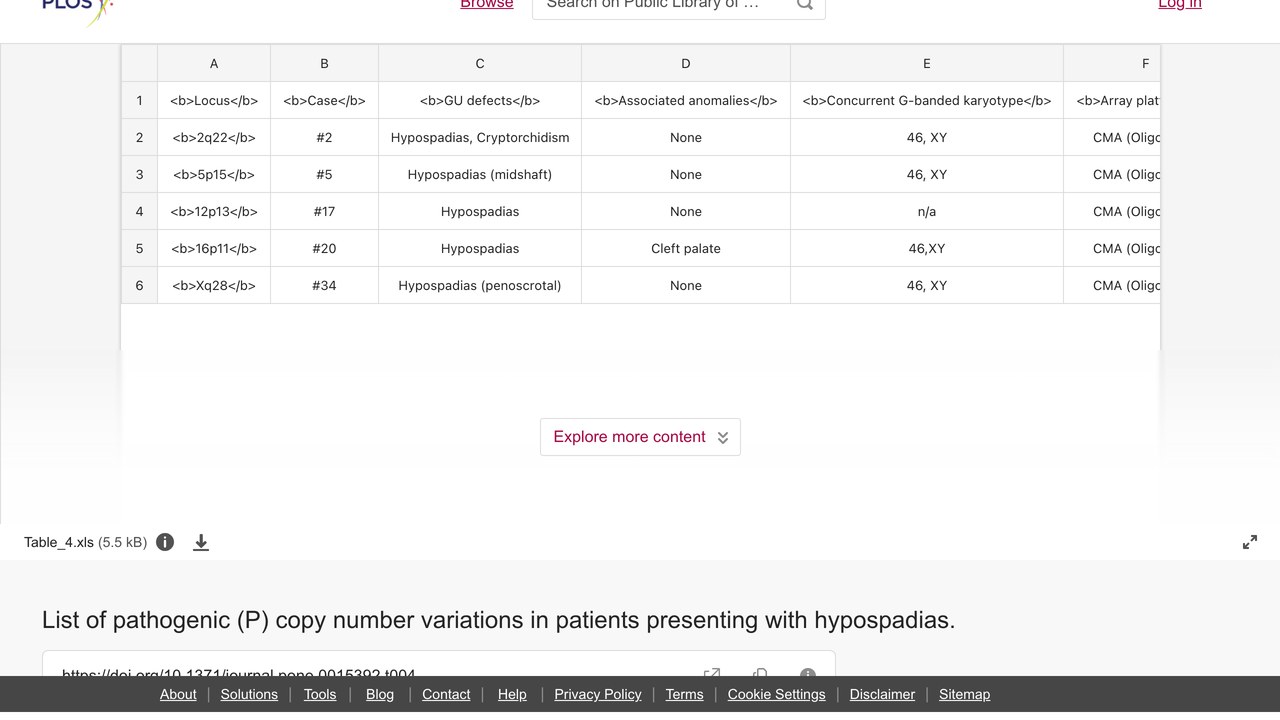The width and height of the screenshot is (1280, 720).
Task: Select the 2q22 locus cell
Action: click(214, 137)
